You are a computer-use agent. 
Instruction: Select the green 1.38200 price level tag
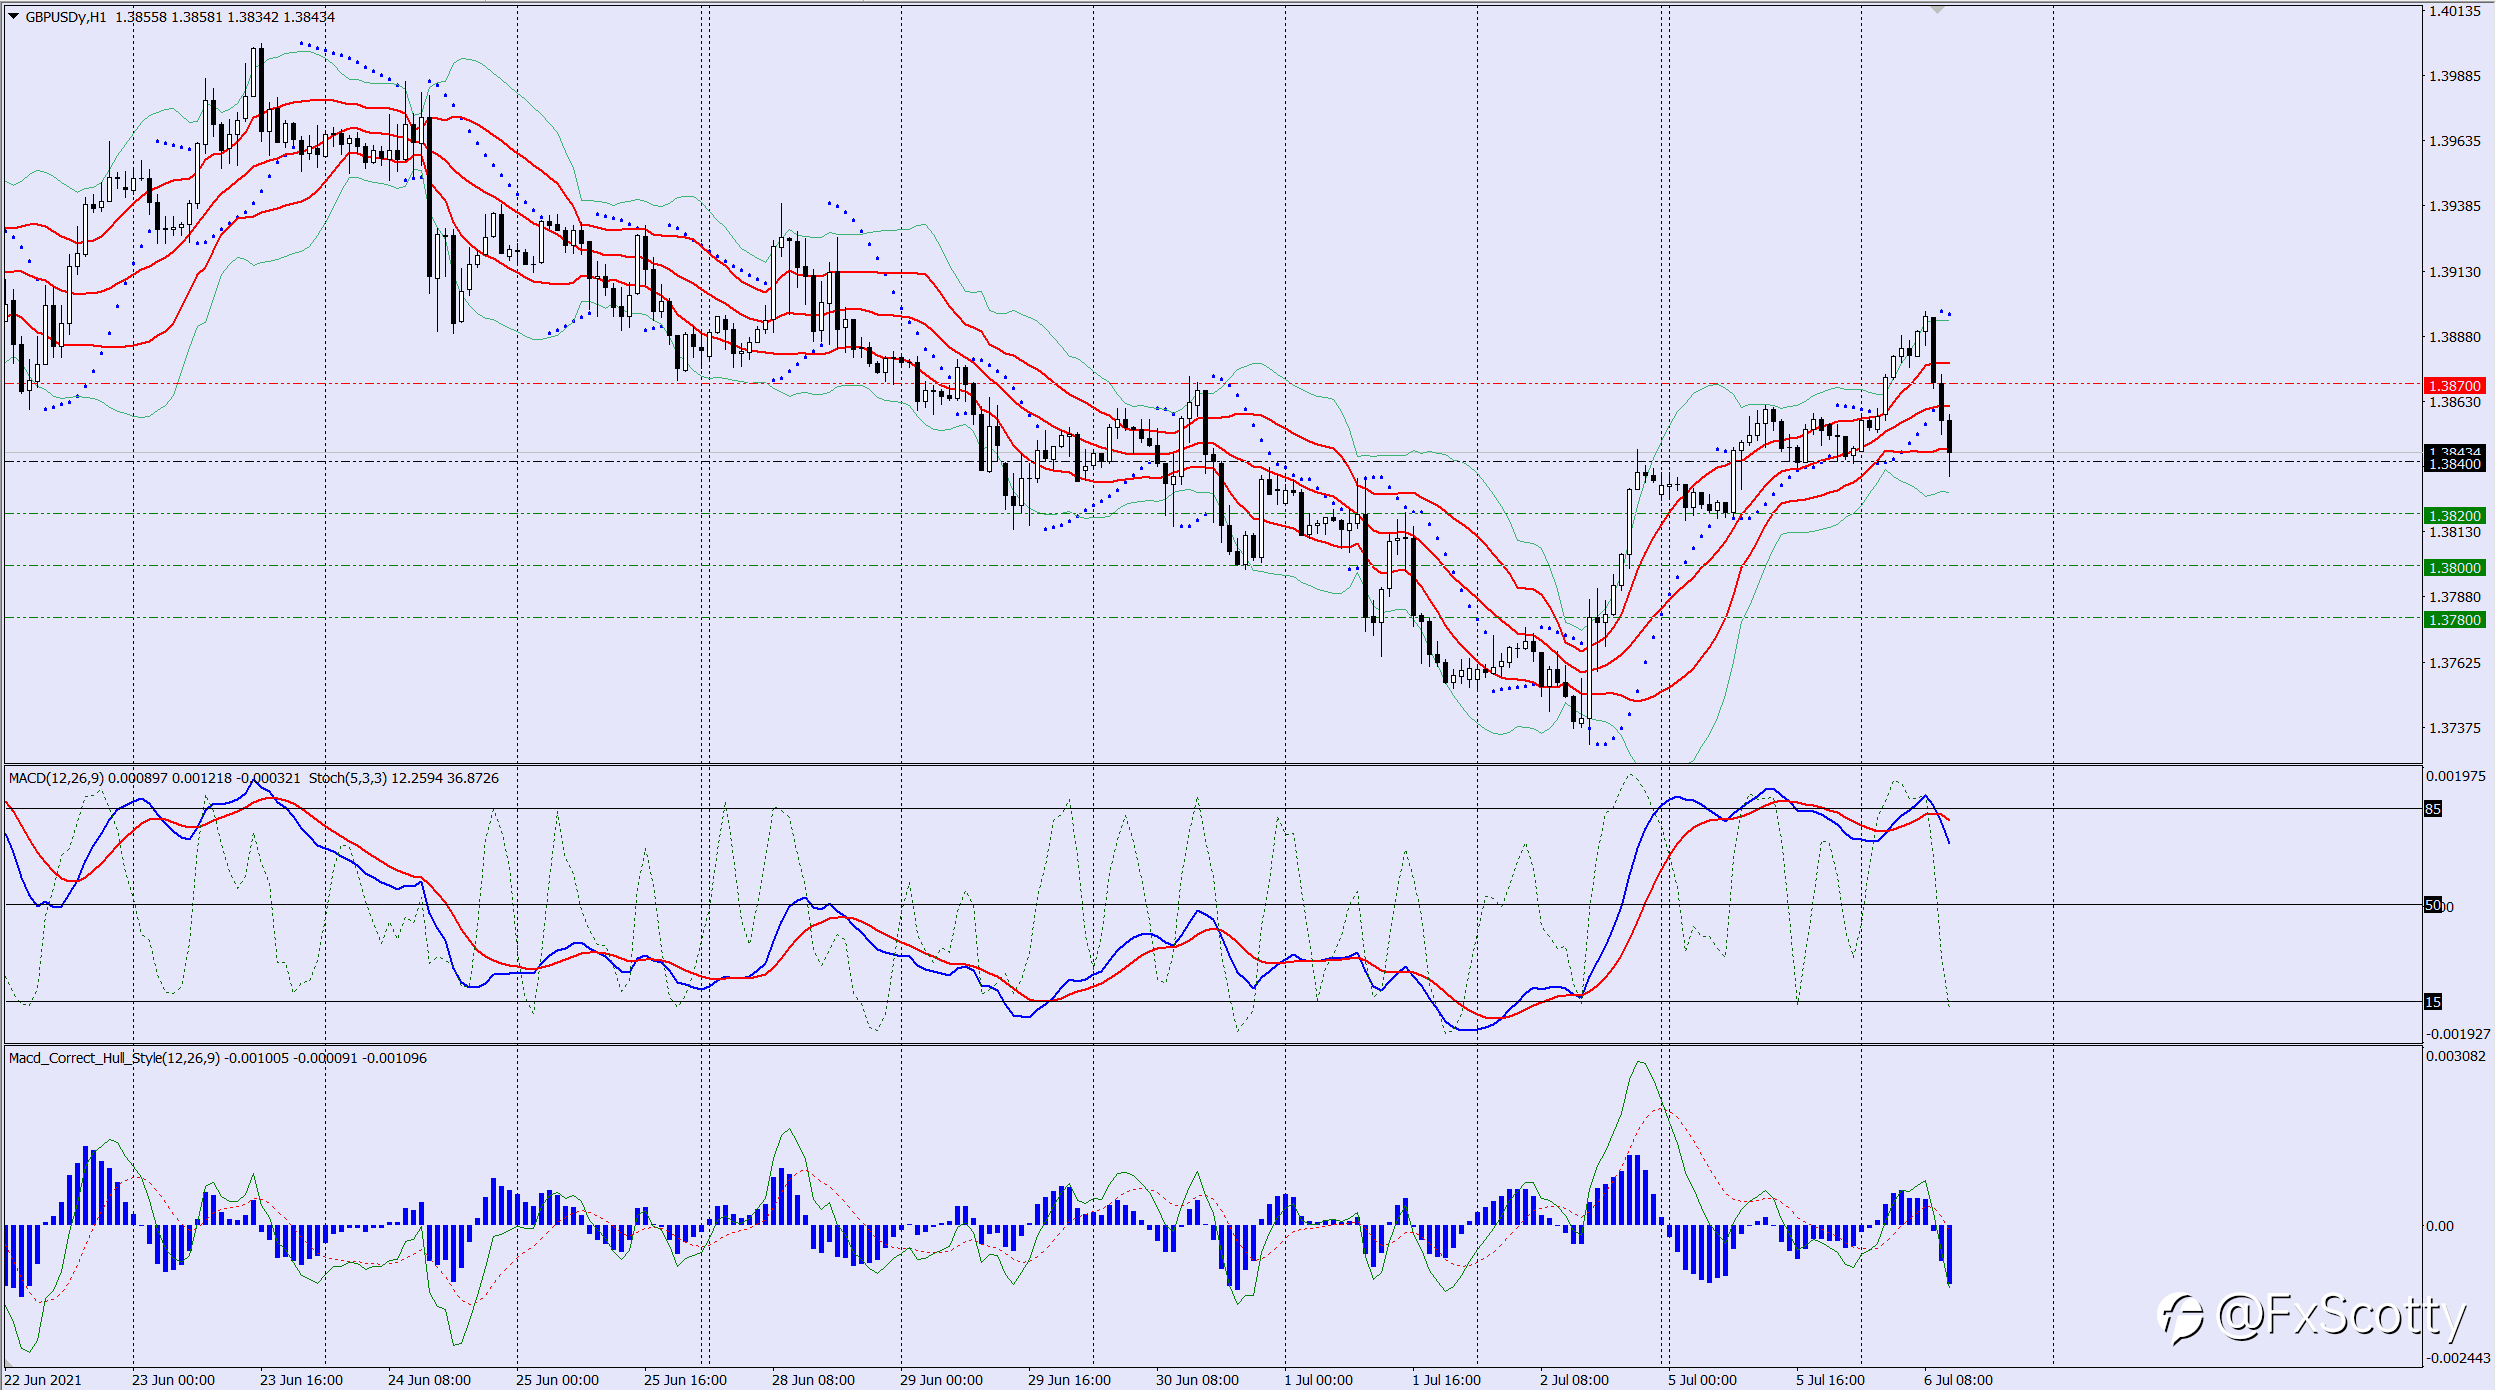[x=2455, y=516]
